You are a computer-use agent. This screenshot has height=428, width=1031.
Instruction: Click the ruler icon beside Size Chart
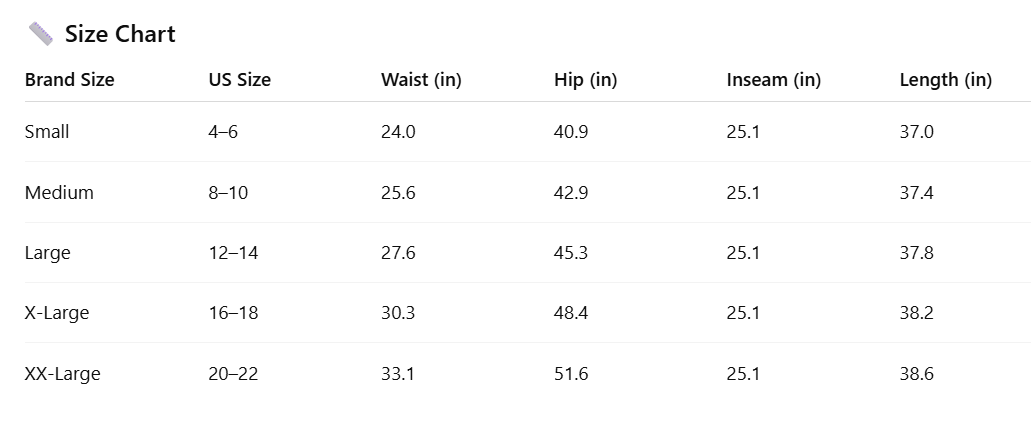pos(40,34)
